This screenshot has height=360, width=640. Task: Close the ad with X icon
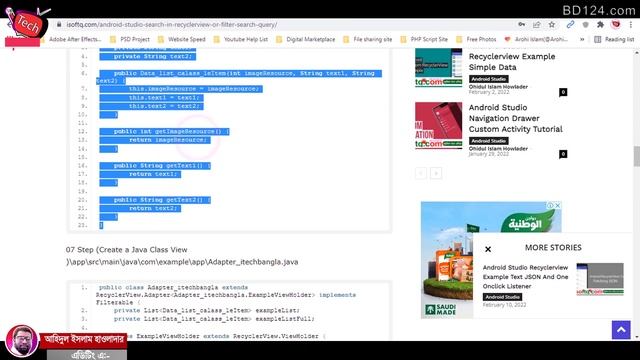tap(558, 206)
